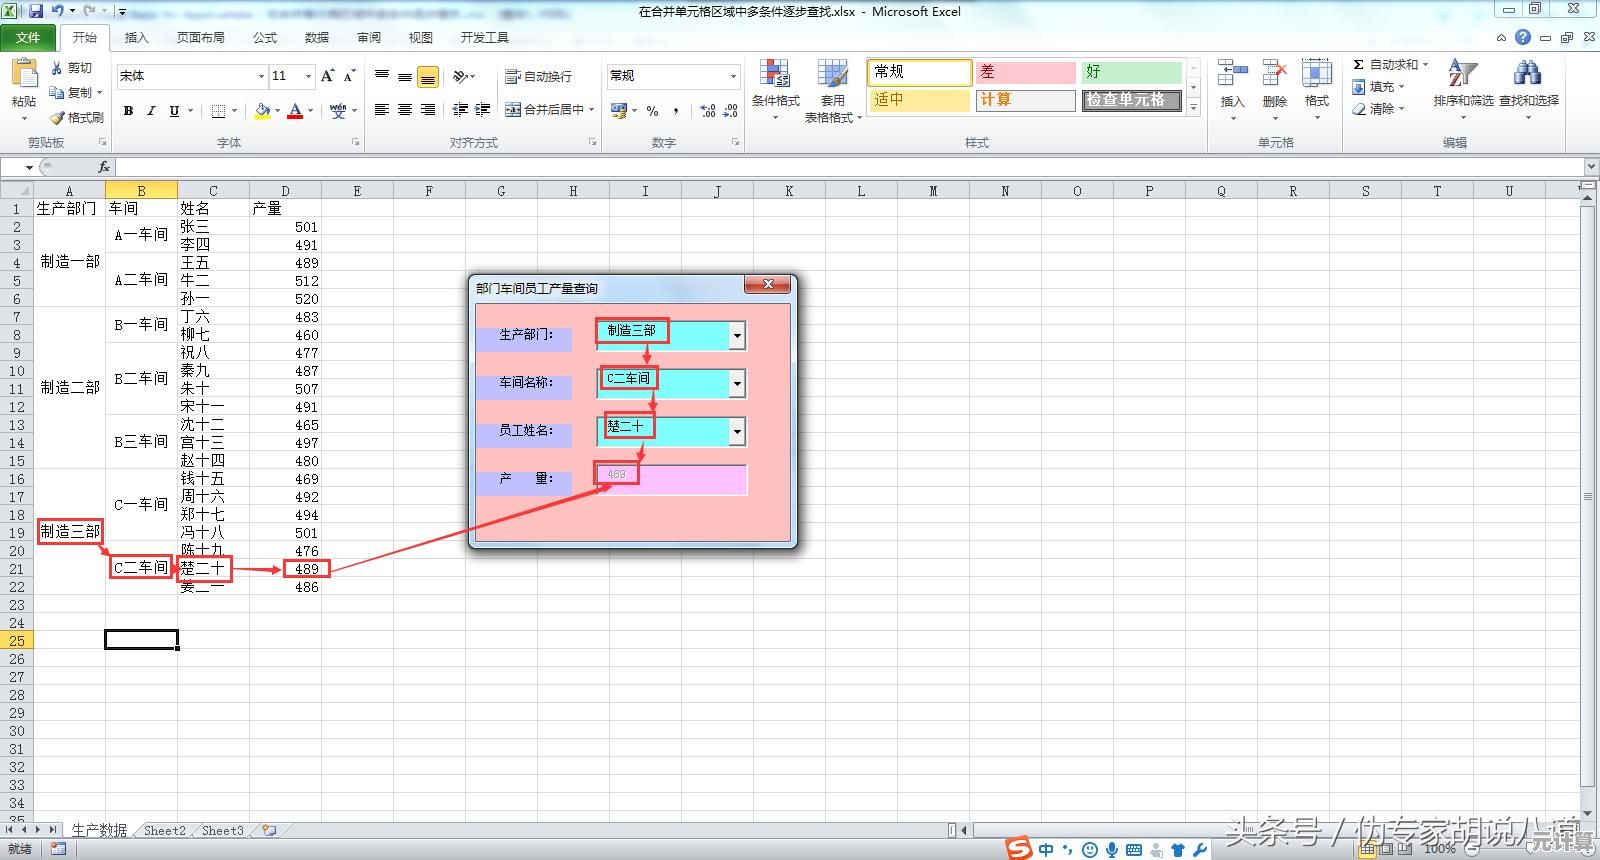Click the AutoSum (自动求和) icon
1600x860 pixels.
(x=1358, y=65)
